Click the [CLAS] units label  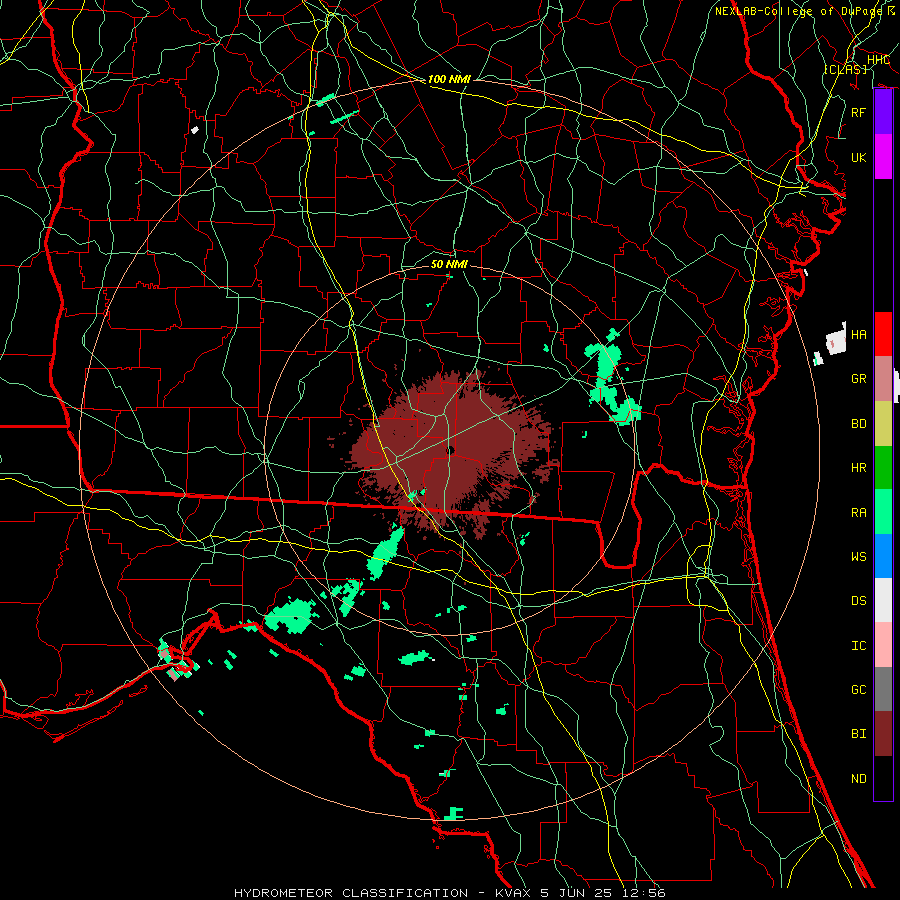pyautogui.click(x=845, y=69)
